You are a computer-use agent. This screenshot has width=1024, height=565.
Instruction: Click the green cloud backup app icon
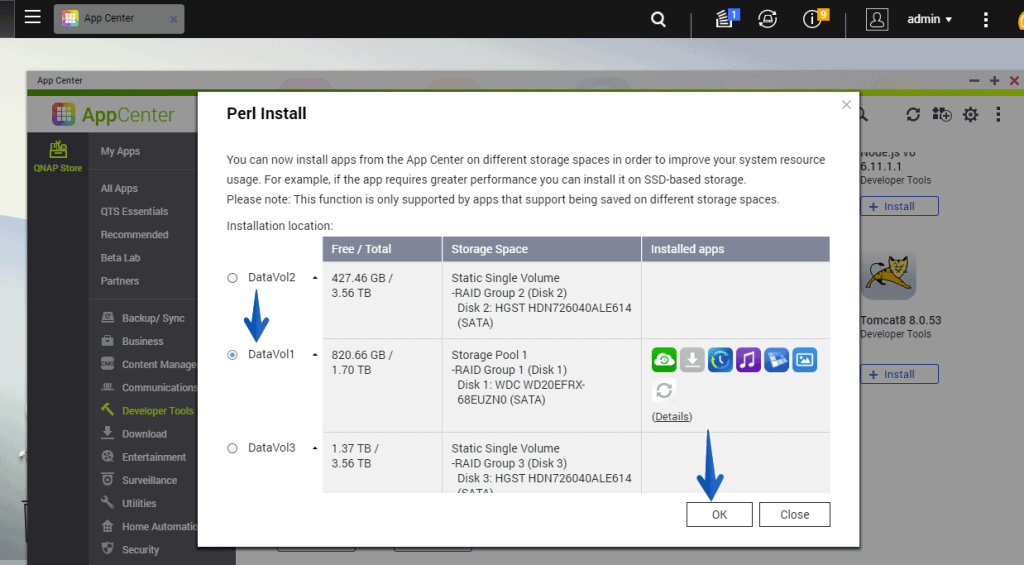click(664, 360)
